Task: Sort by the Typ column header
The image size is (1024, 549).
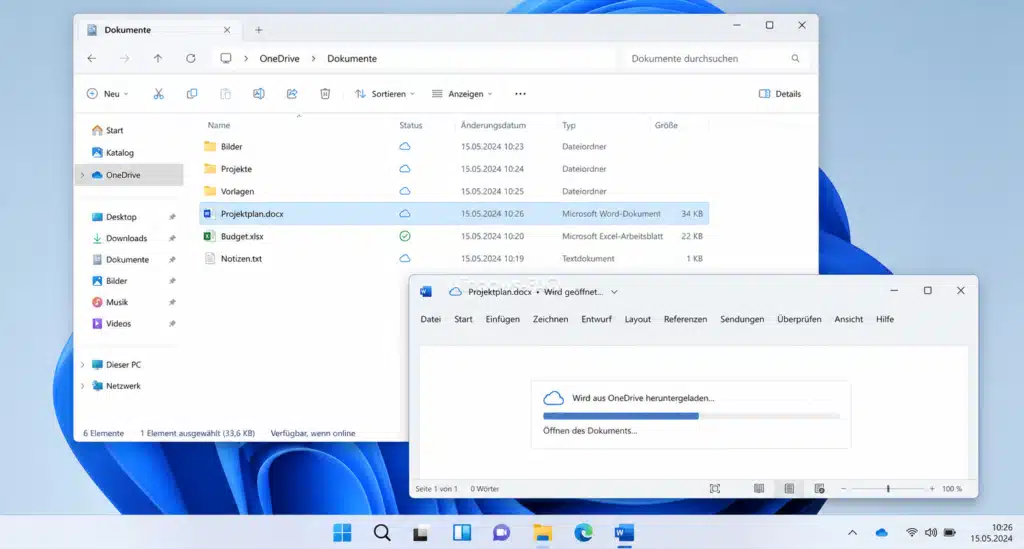Action: coord(569,125)
